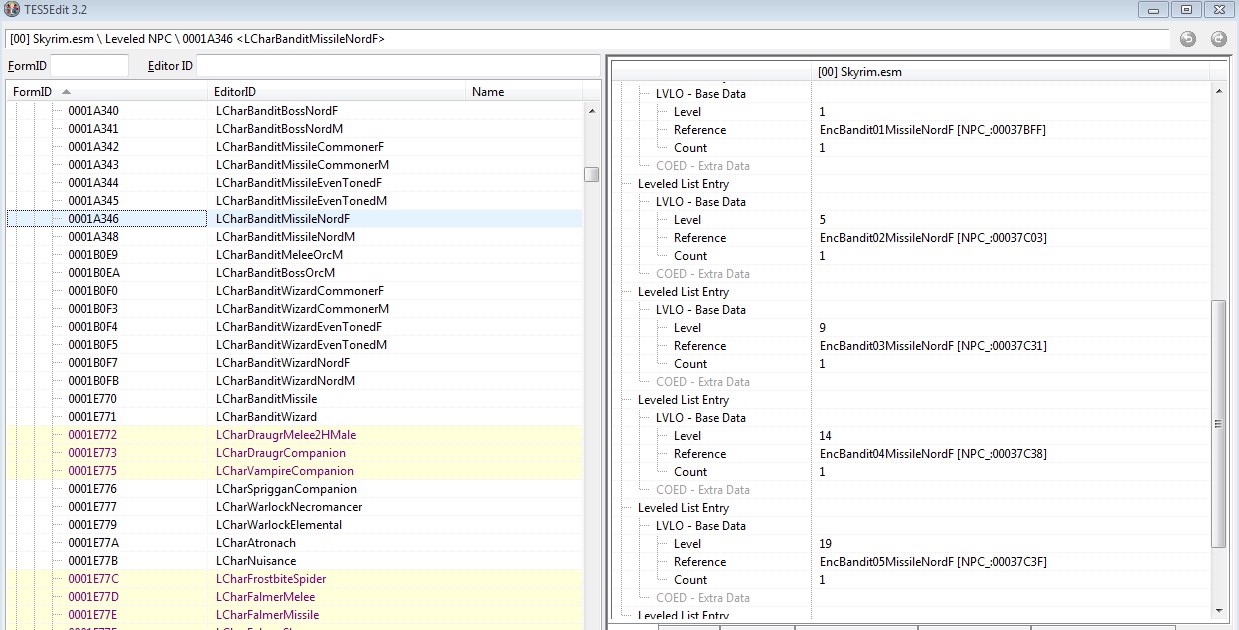The width and height of the screenshot is (1239, 630).
Task: Focus the Editor ID search input field
Action: tap(397, 66)
